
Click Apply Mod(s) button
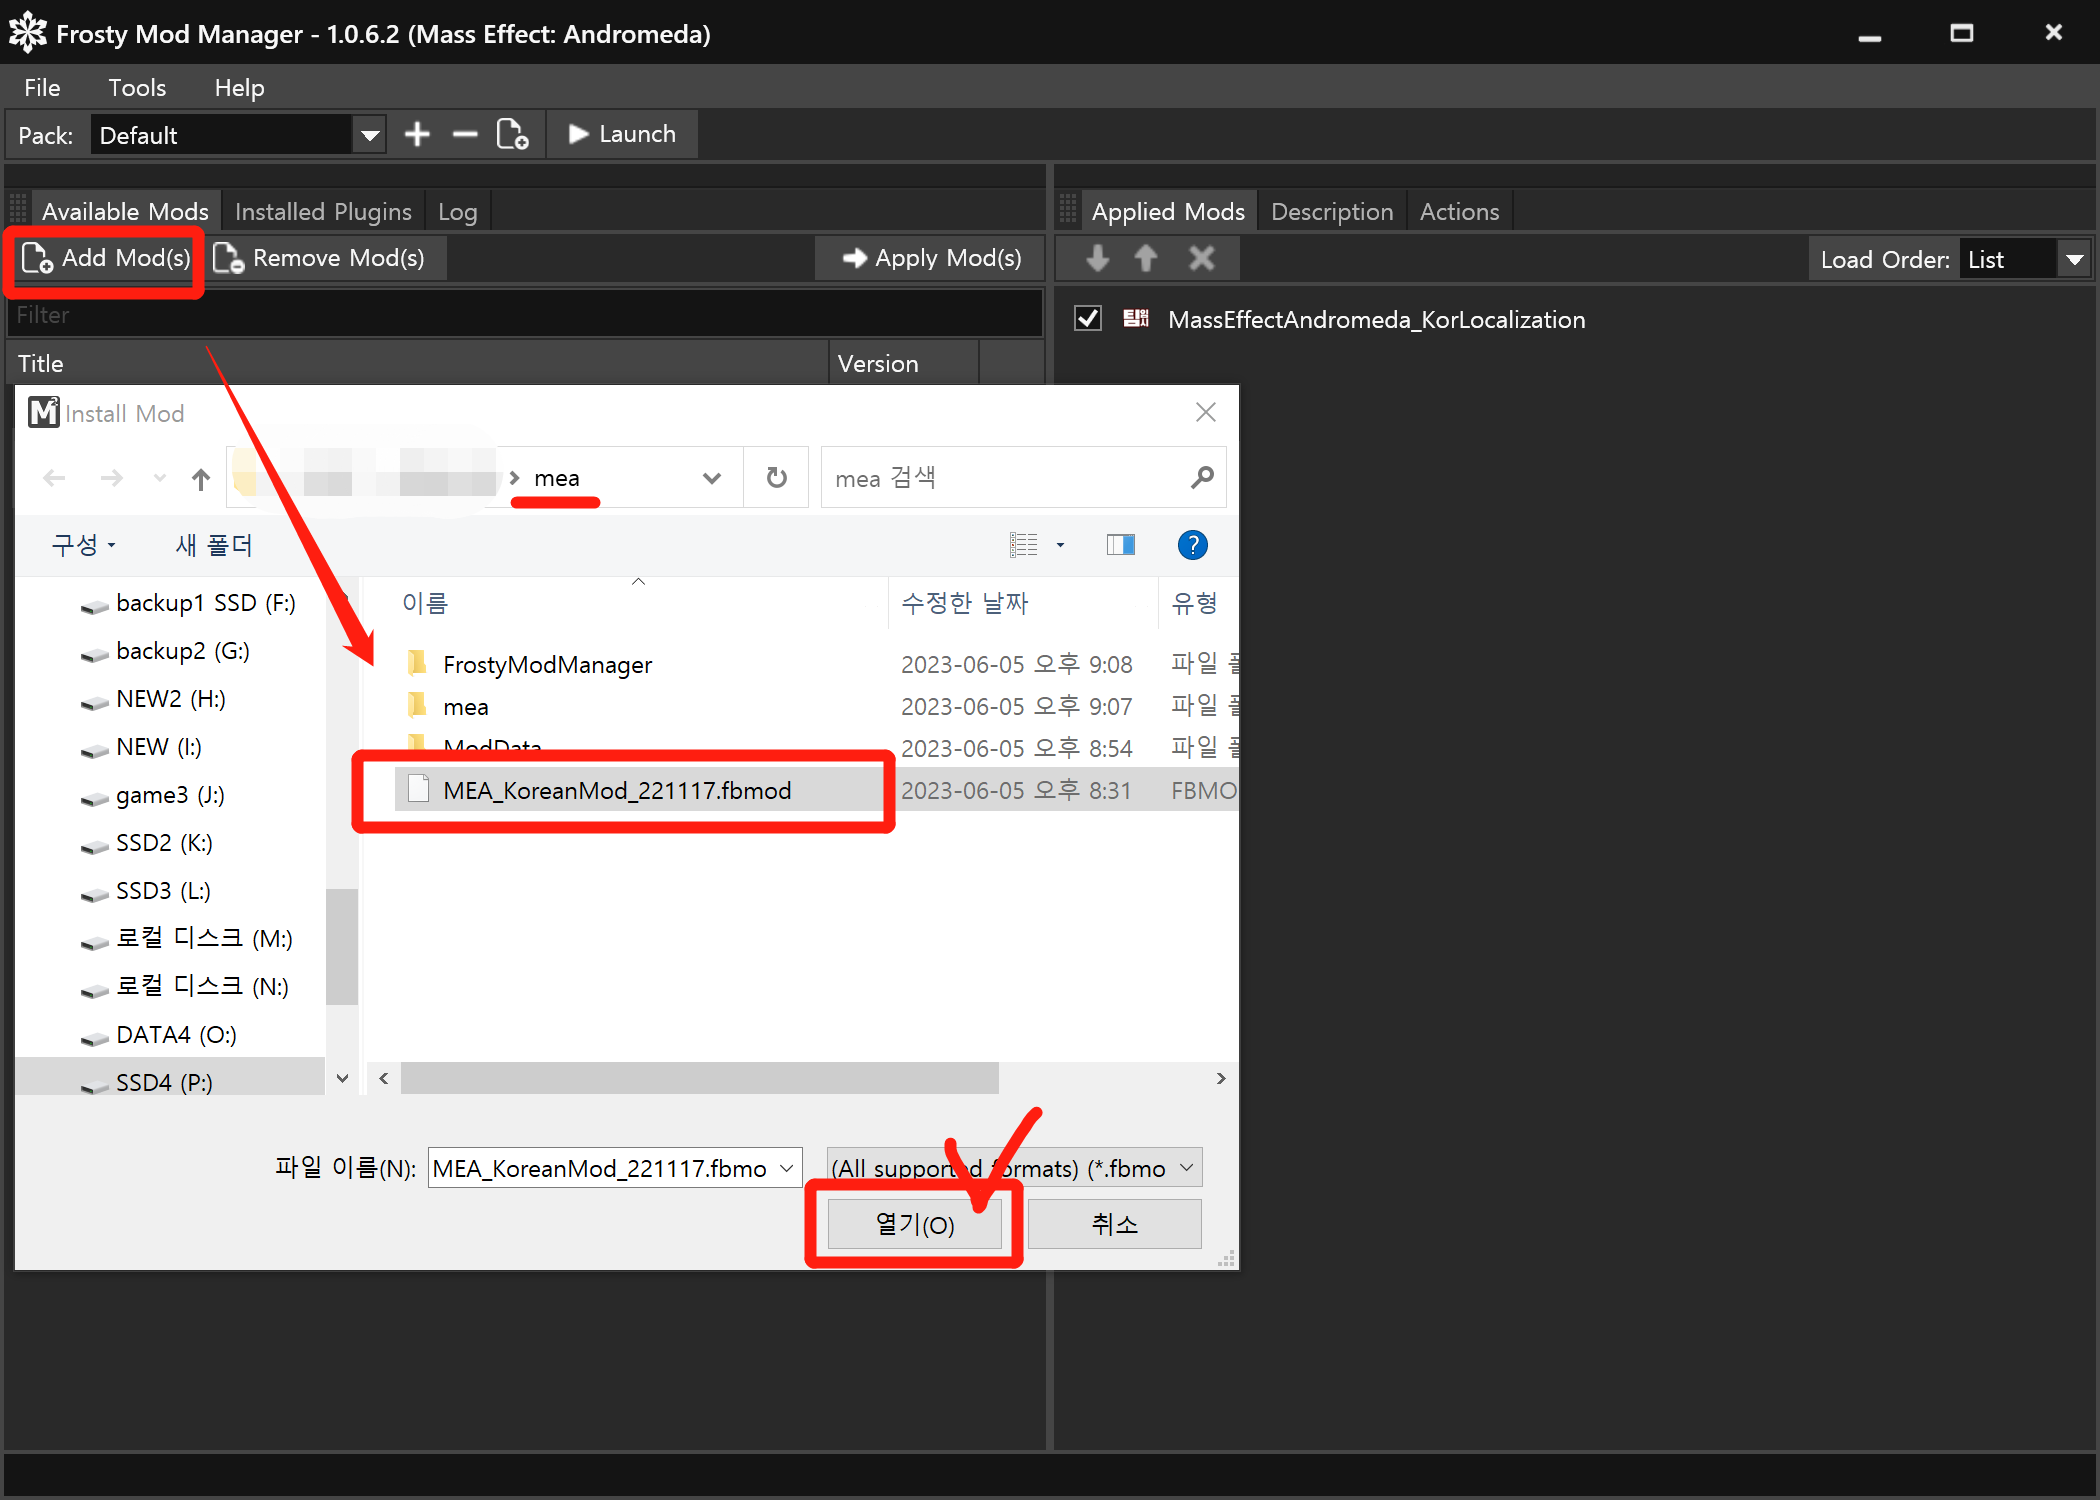tap(932, 259)
